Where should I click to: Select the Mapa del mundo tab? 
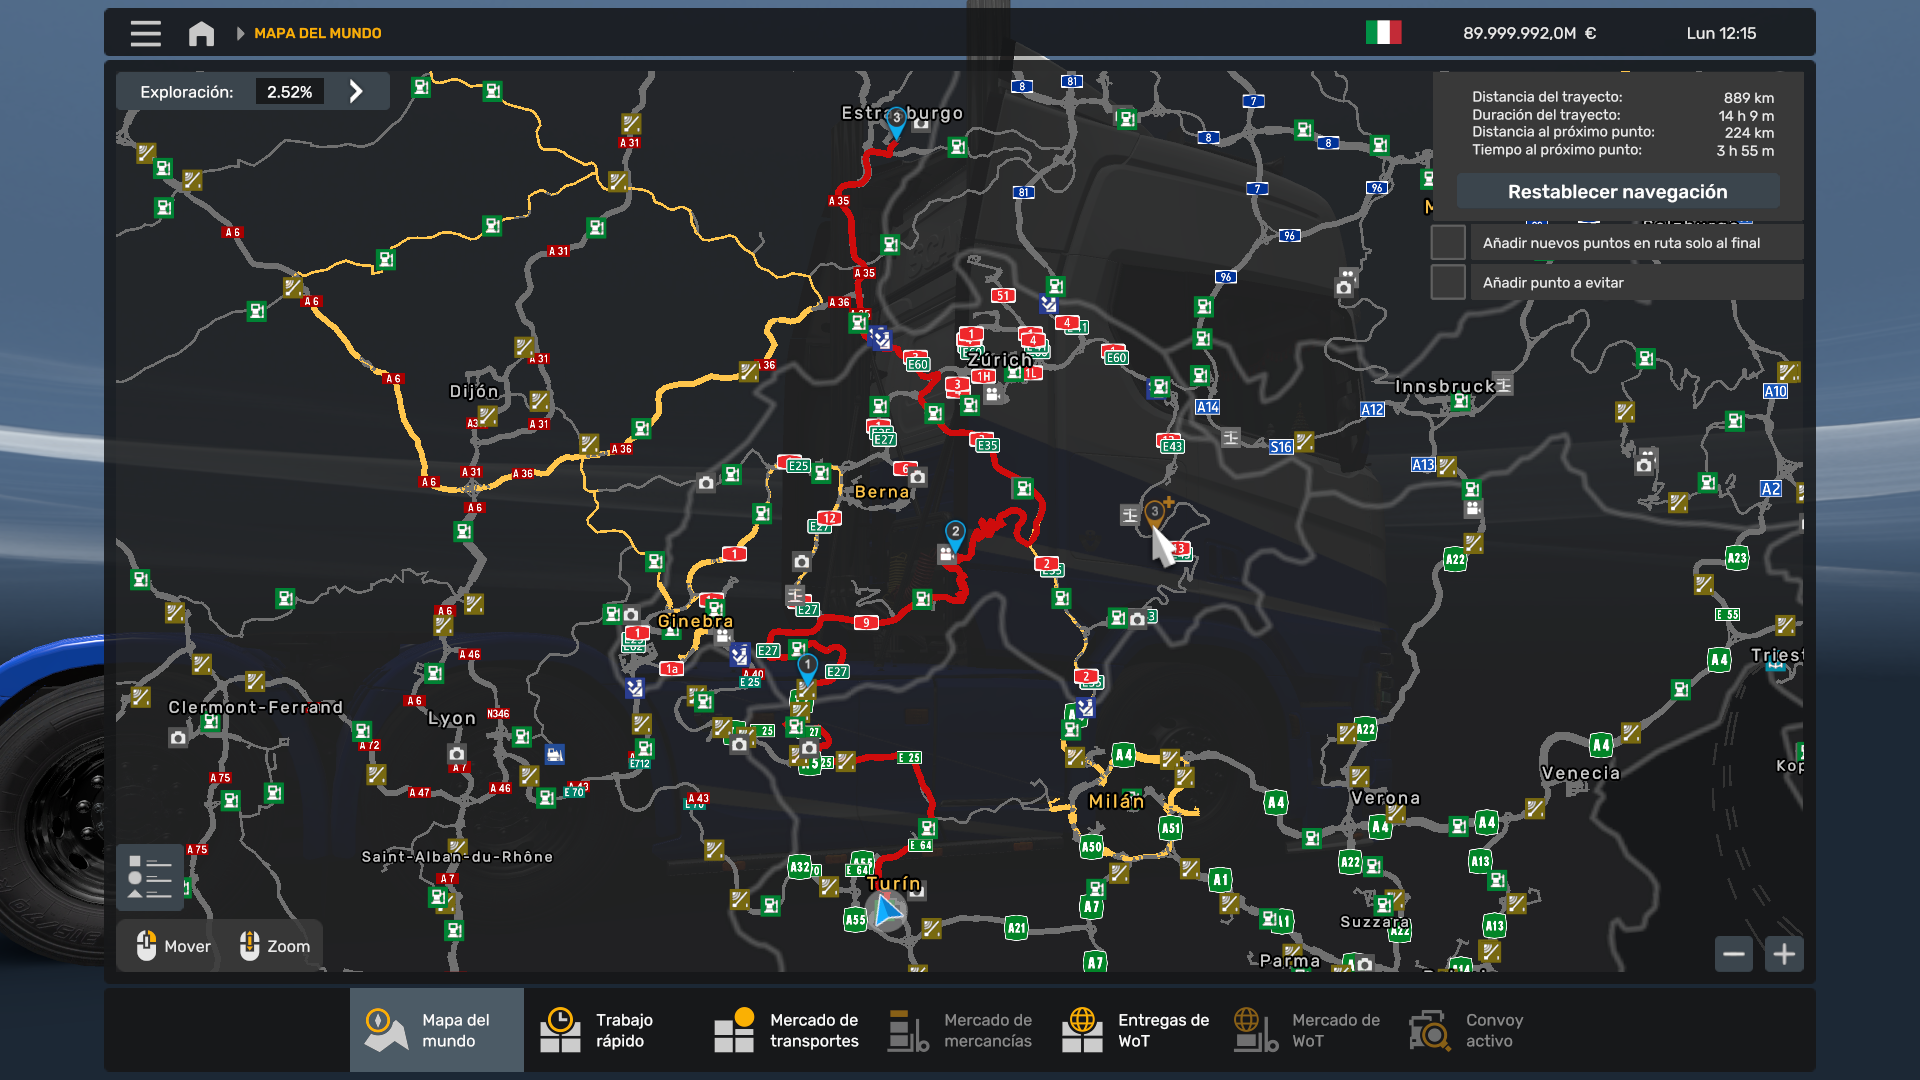(436, 1030)
